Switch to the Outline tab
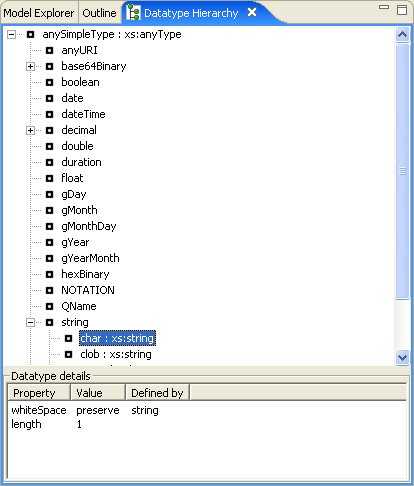 [x=99, y=13]
